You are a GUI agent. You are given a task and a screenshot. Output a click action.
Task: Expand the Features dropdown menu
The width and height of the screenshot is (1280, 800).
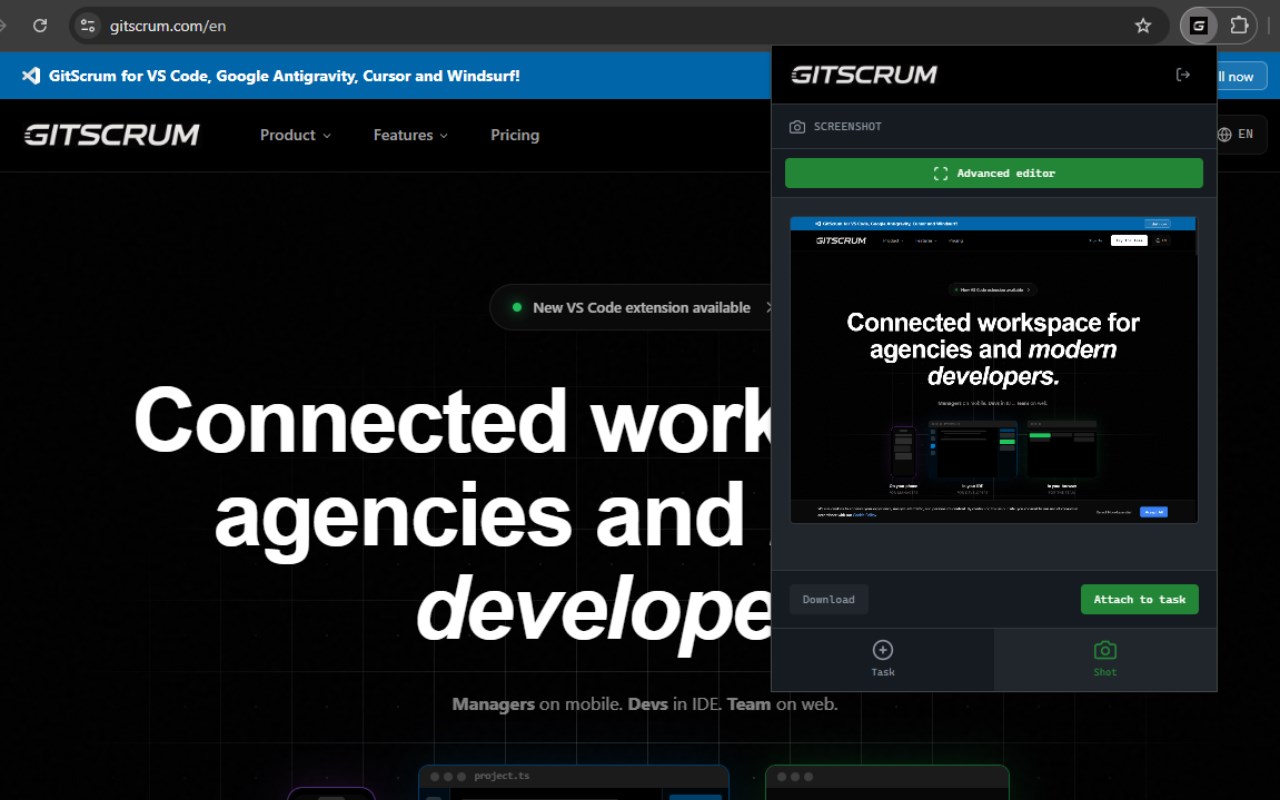pyautogui.click(x=410, y=135)
